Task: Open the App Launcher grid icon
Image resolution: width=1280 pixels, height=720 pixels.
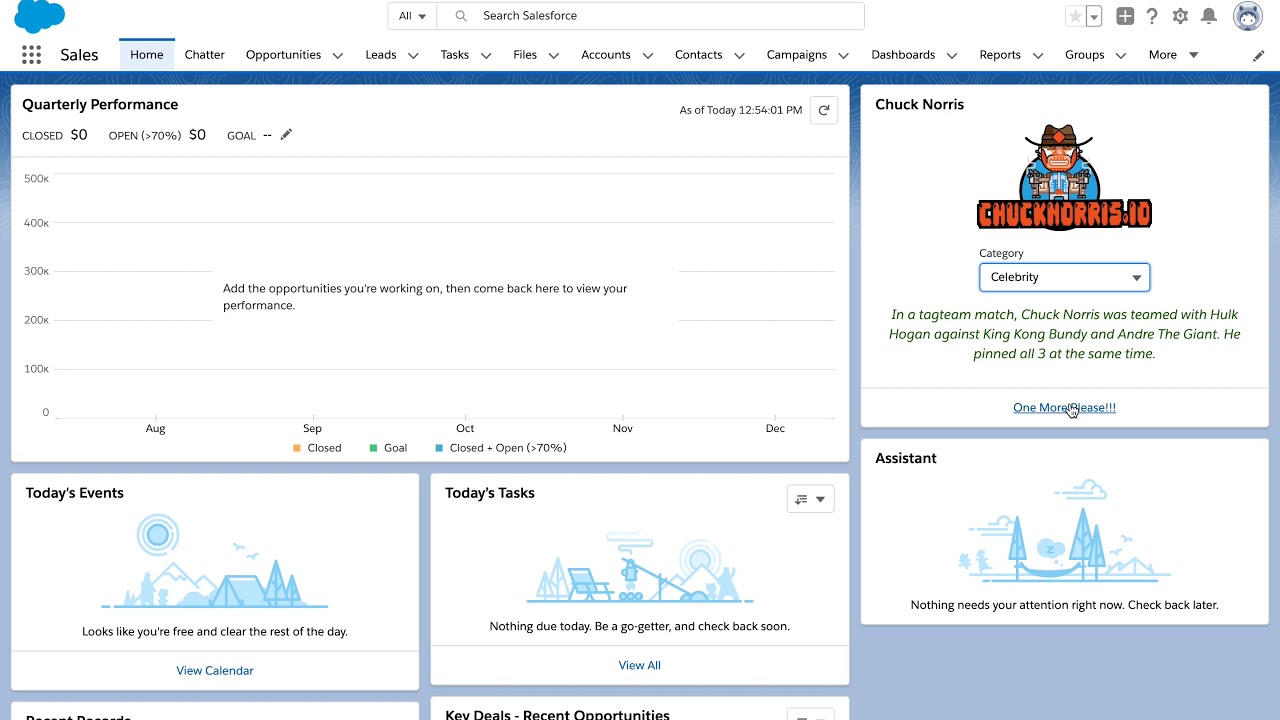Action: tap(31, 55)
